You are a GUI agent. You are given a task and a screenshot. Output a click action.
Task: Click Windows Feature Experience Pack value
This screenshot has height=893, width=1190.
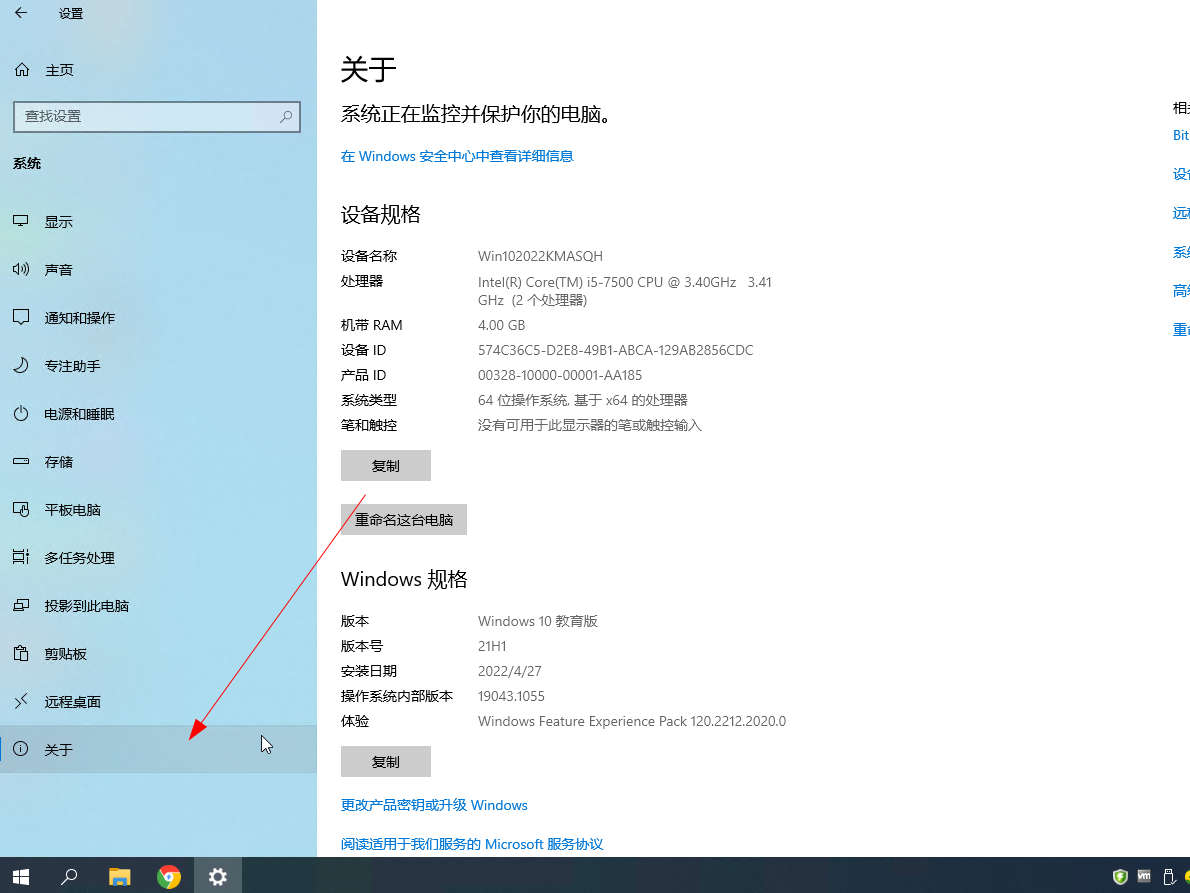pos(632,721)
